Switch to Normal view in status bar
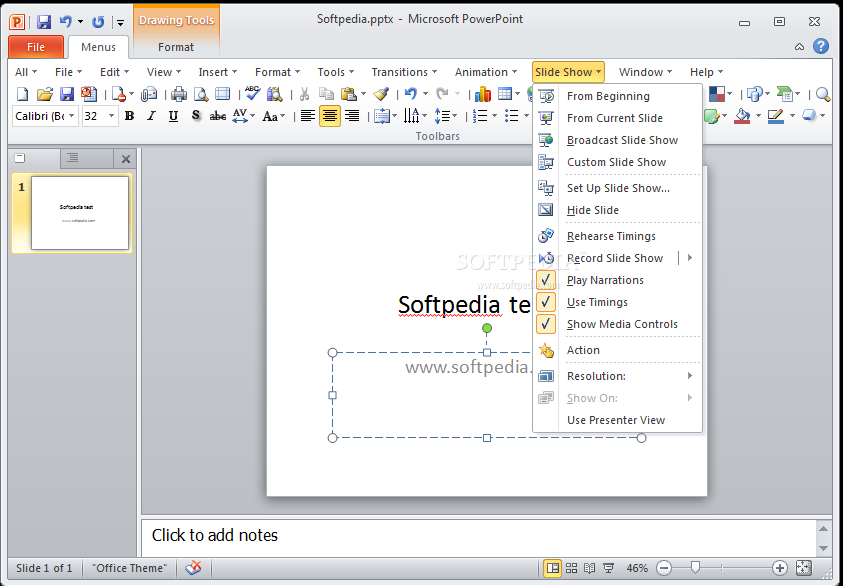Screen dimensions: 843x586 [x=552, y=568]
